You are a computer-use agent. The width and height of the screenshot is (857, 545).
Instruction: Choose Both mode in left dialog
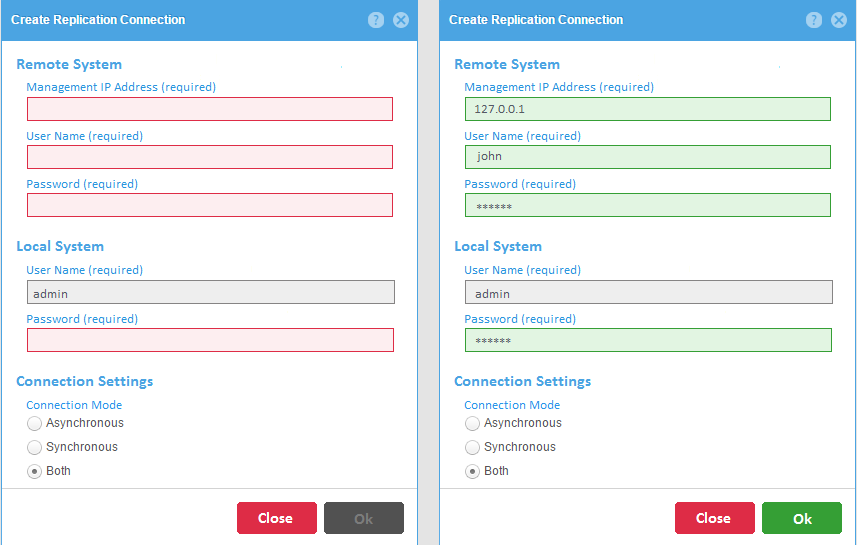(x=34, y=471)
